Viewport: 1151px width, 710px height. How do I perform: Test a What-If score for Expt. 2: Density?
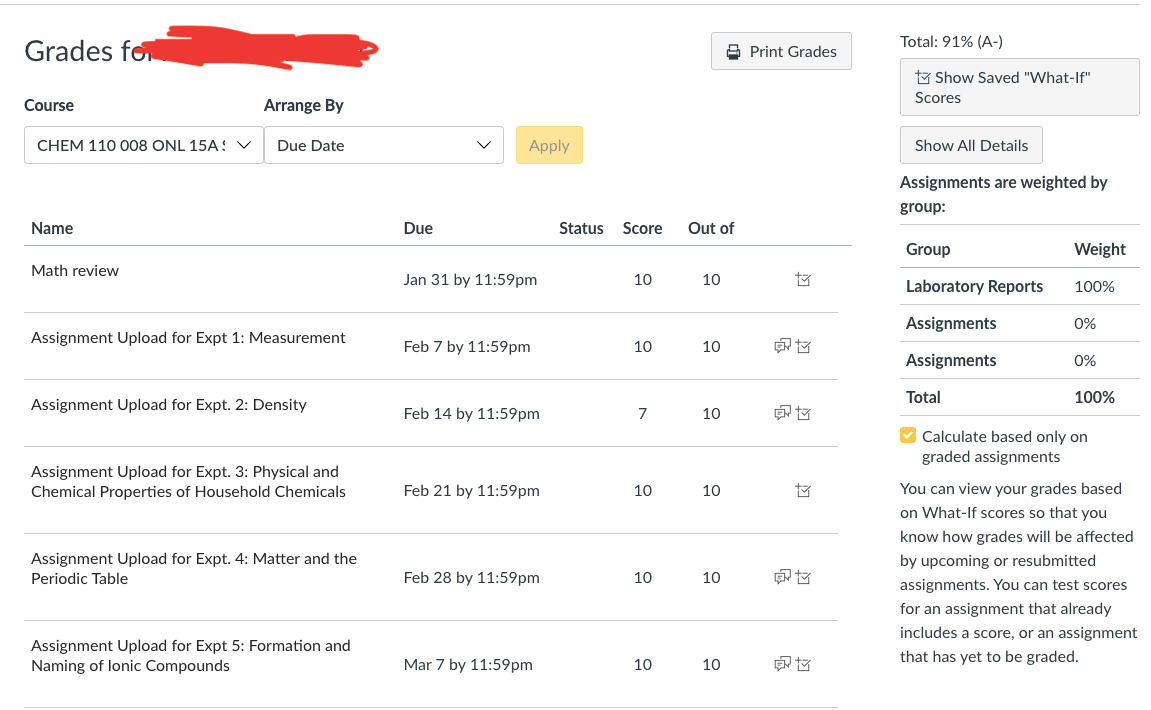tap(804, 413)
